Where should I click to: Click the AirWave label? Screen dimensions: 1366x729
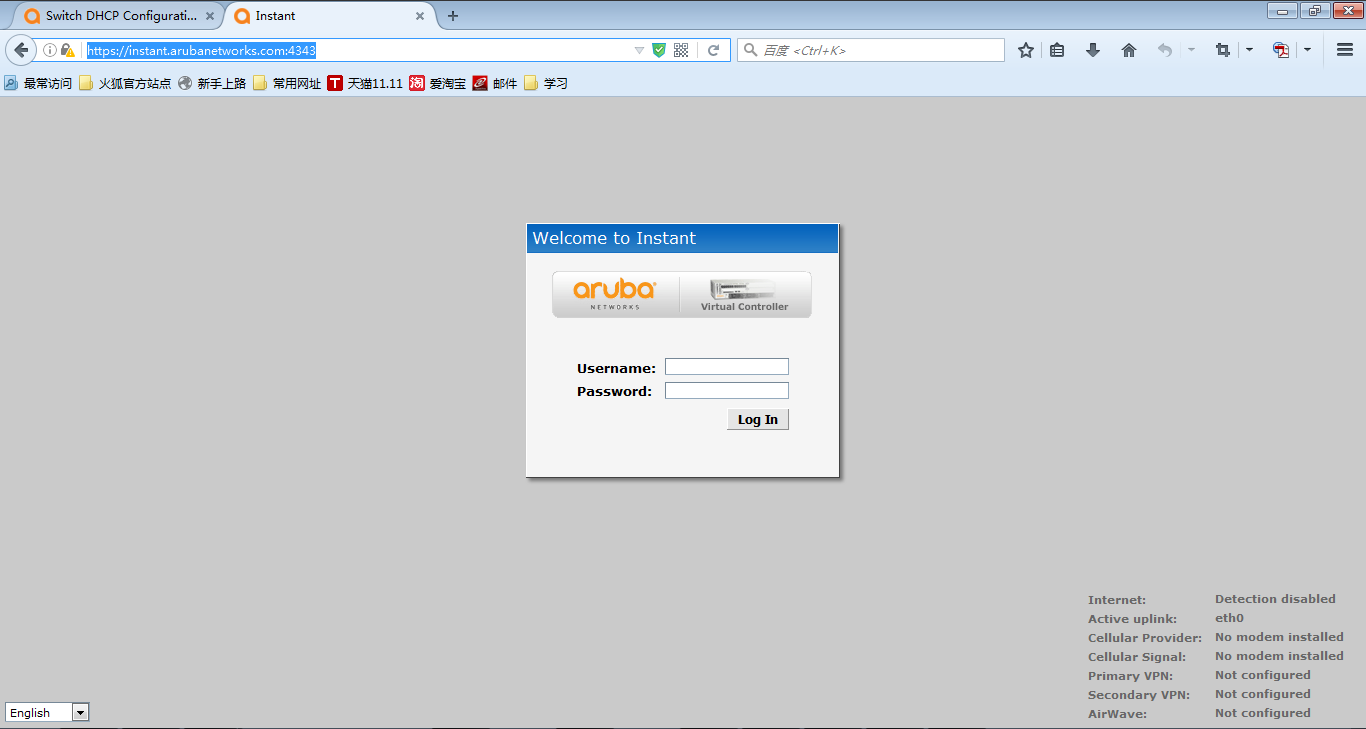pos(1117,714)
